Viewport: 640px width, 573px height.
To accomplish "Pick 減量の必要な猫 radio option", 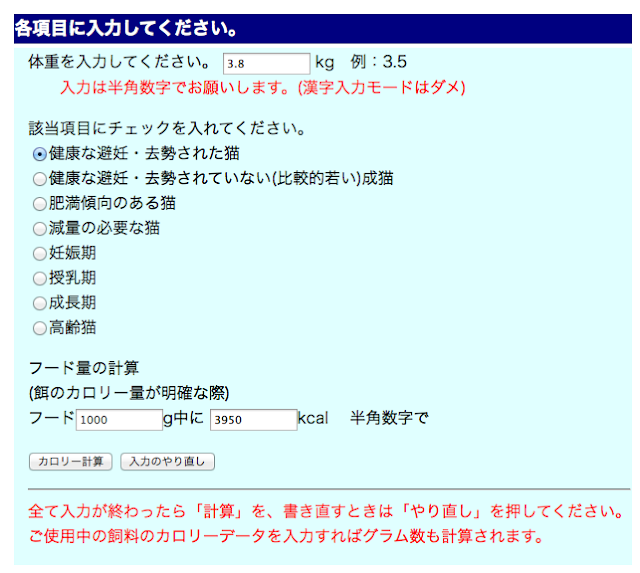I will 40,229.
